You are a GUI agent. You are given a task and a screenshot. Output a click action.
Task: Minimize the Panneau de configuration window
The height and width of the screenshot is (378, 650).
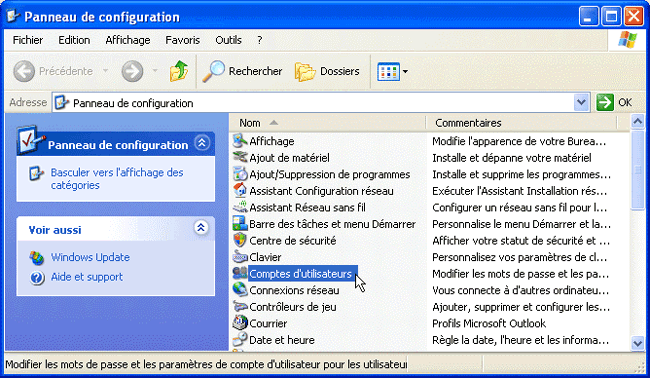coord(589,17)
